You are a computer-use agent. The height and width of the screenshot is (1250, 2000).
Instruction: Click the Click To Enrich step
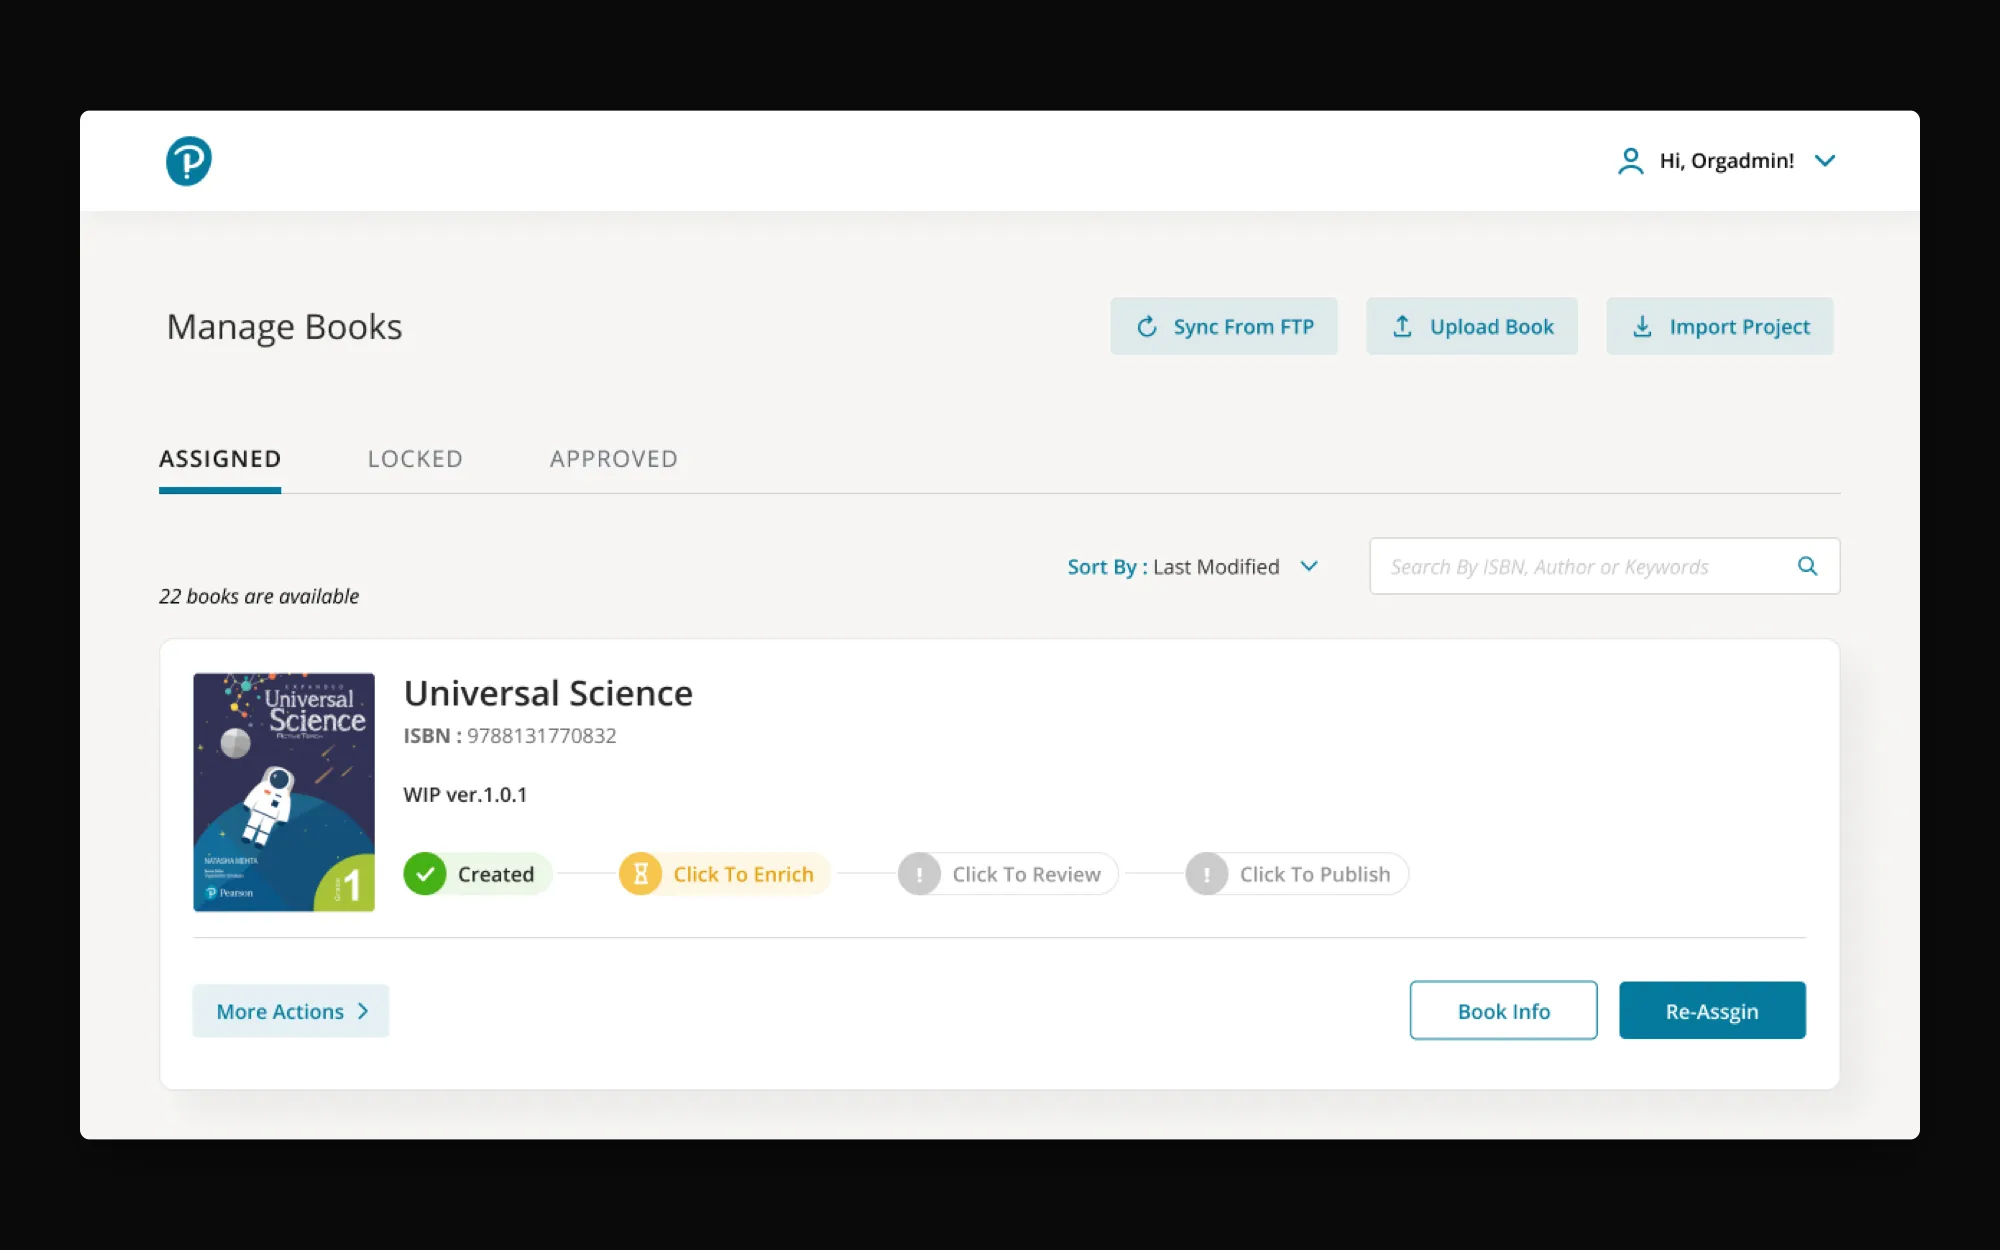point(725,874)
